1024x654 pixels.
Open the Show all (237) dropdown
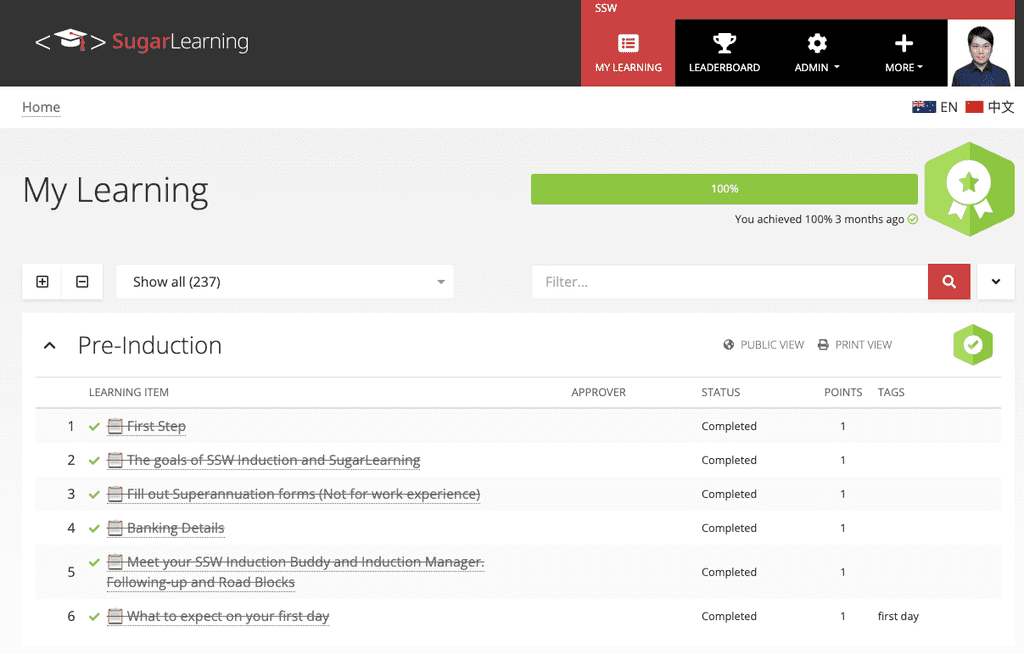[285, 281]
